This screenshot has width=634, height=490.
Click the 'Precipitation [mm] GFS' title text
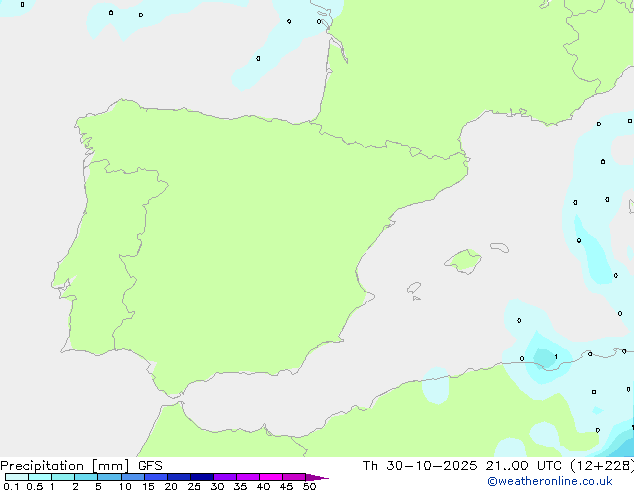(81, 466)
